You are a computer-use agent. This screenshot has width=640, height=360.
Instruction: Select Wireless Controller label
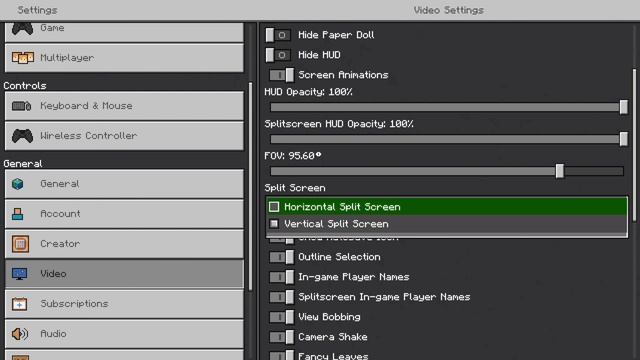(89, 136)
